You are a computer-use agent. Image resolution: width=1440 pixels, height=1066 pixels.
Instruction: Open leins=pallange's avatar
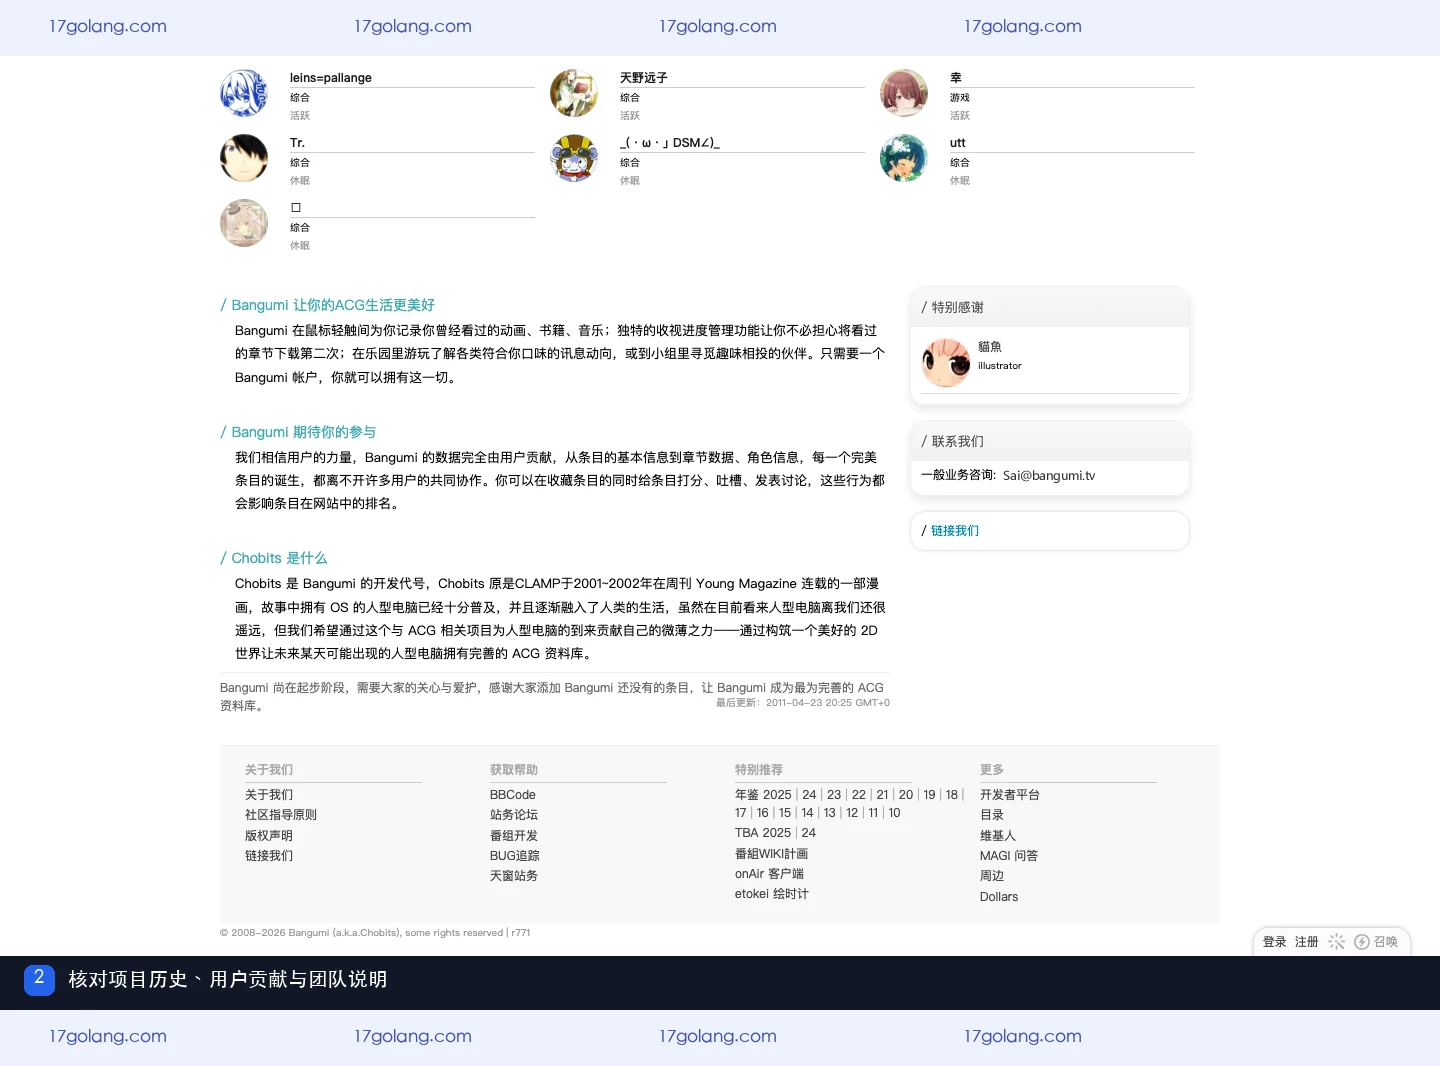coord(244,93)
